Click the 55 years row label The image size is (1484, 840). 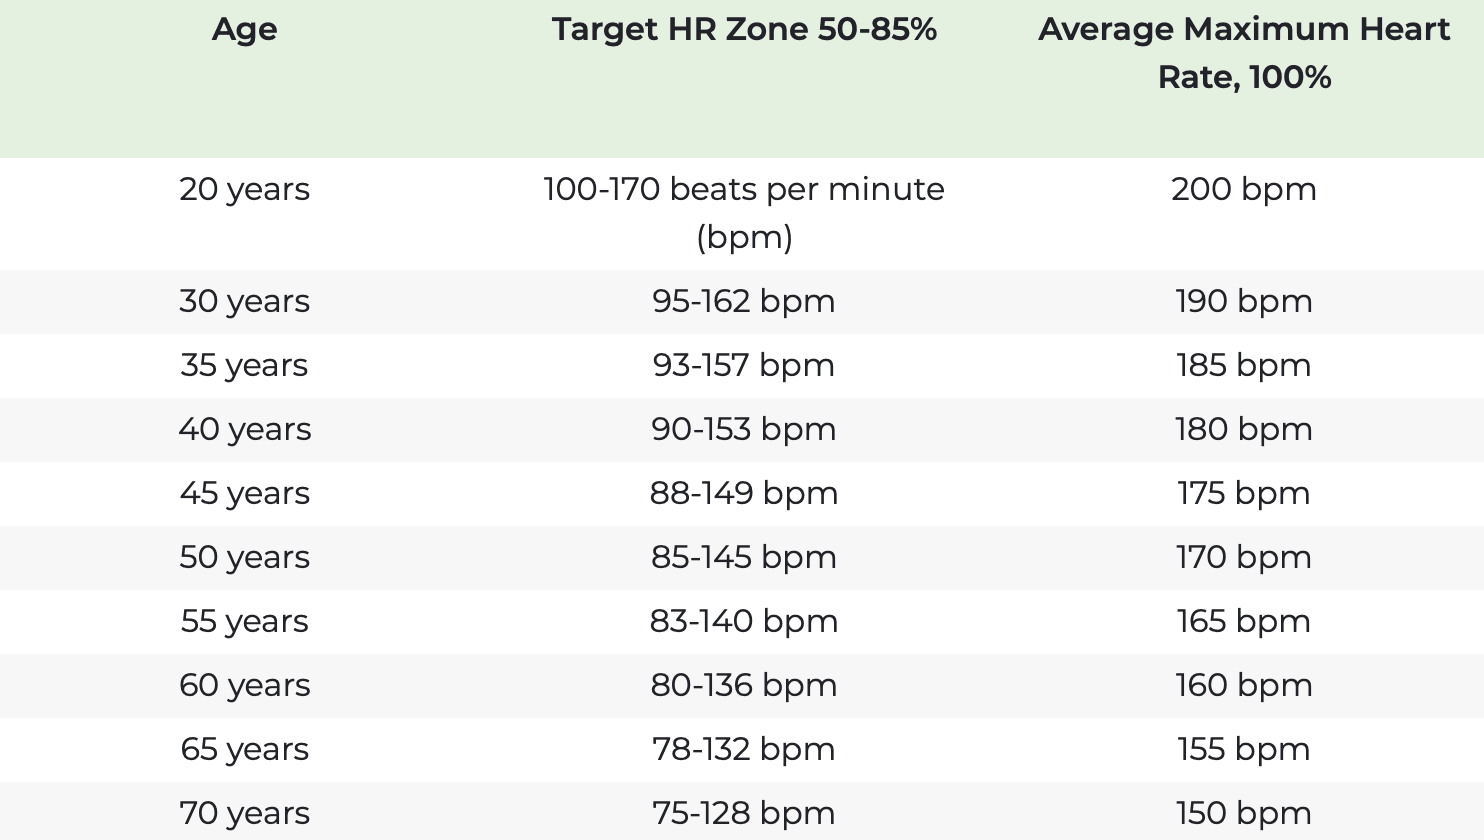tap(244, 621)
